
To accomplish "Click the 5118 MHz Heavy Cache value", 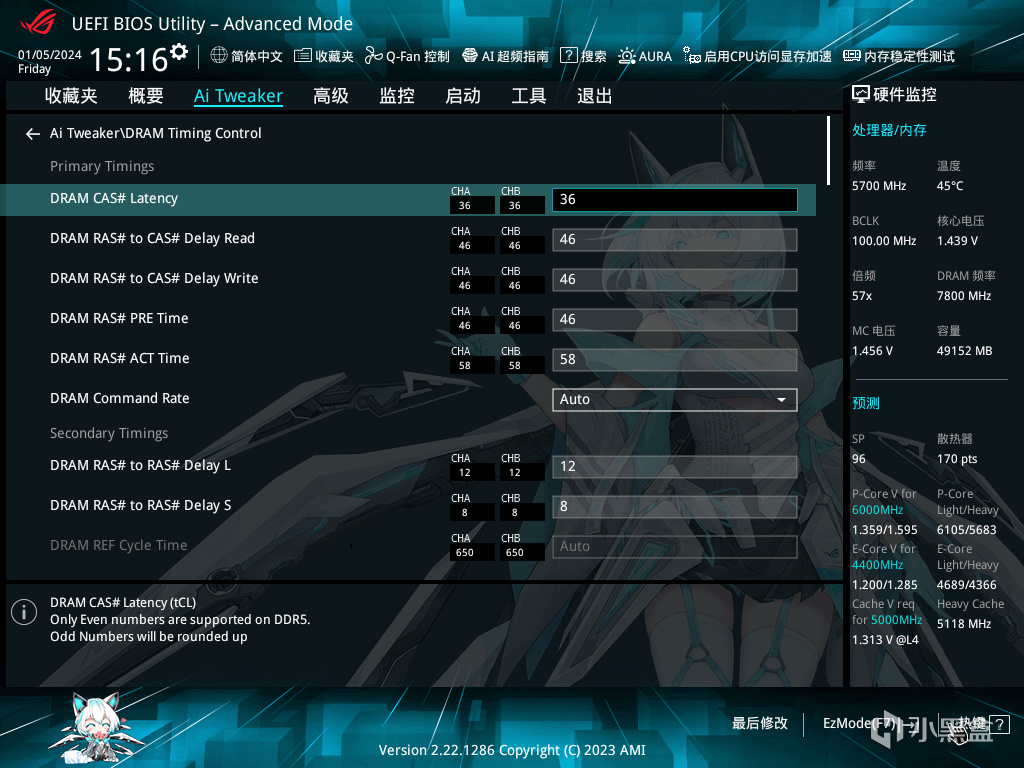I will coord(964,624).
